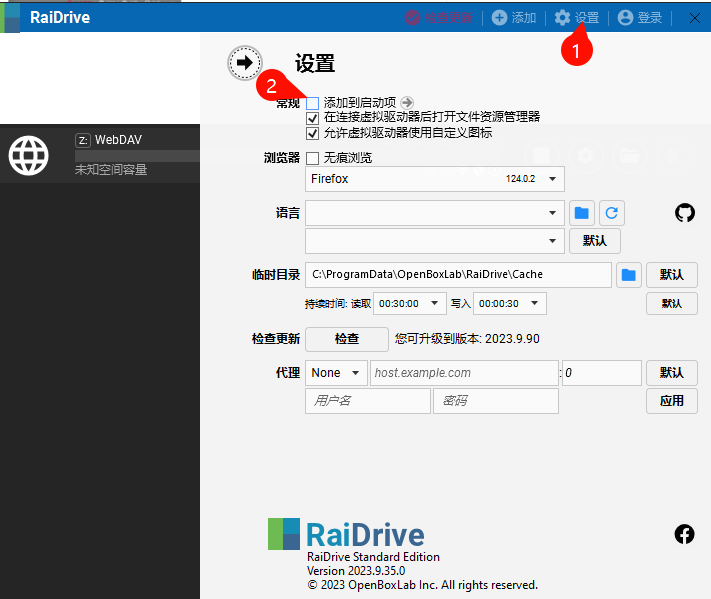This screenshot has height=599, width=711.
Task: Open the proxy type dropdown None
Action: [x=336, y=373]
